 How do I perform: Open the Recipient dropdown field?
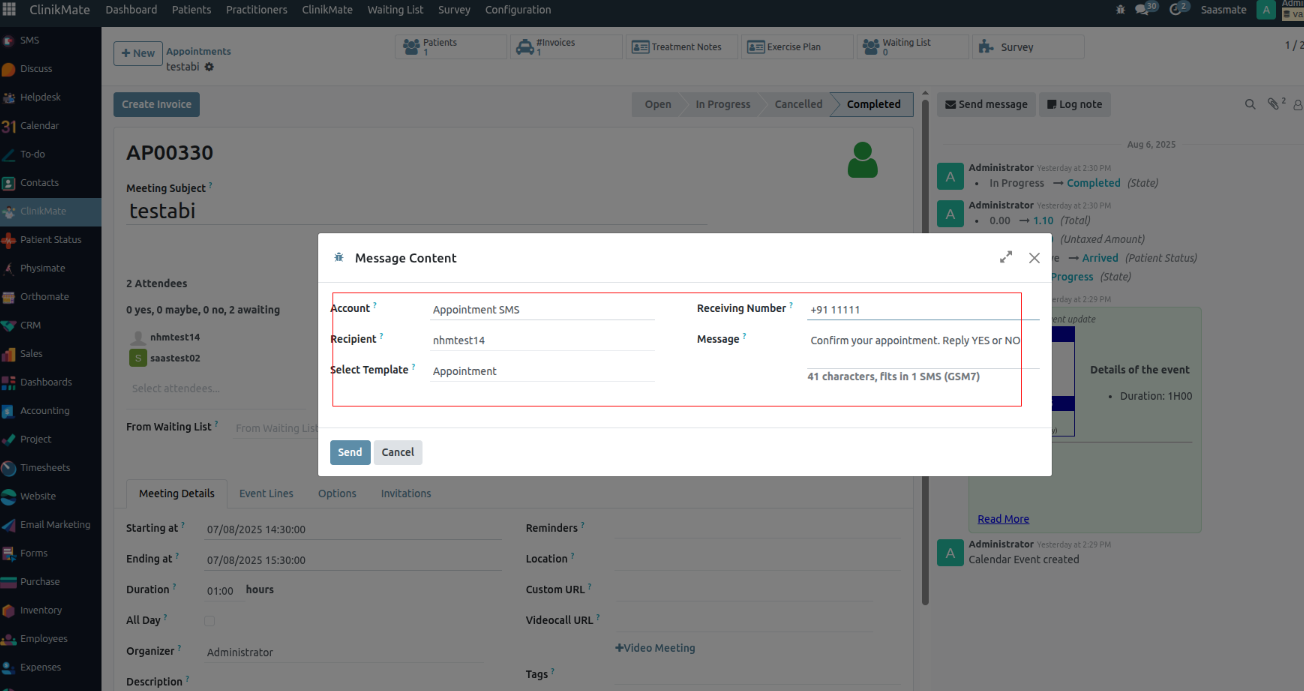(542, 340)
